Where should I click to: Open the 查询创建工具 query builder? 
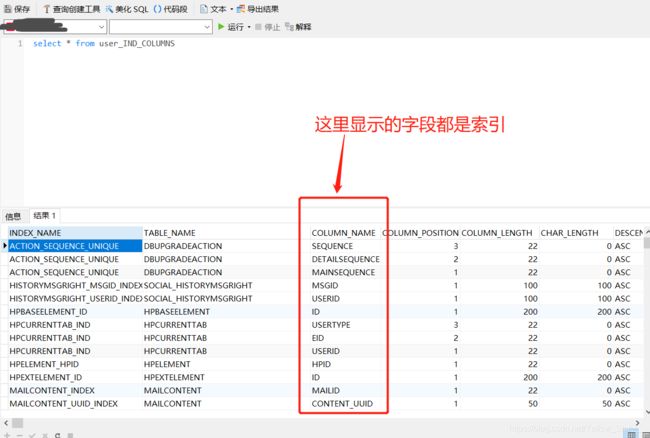[72, 9]
